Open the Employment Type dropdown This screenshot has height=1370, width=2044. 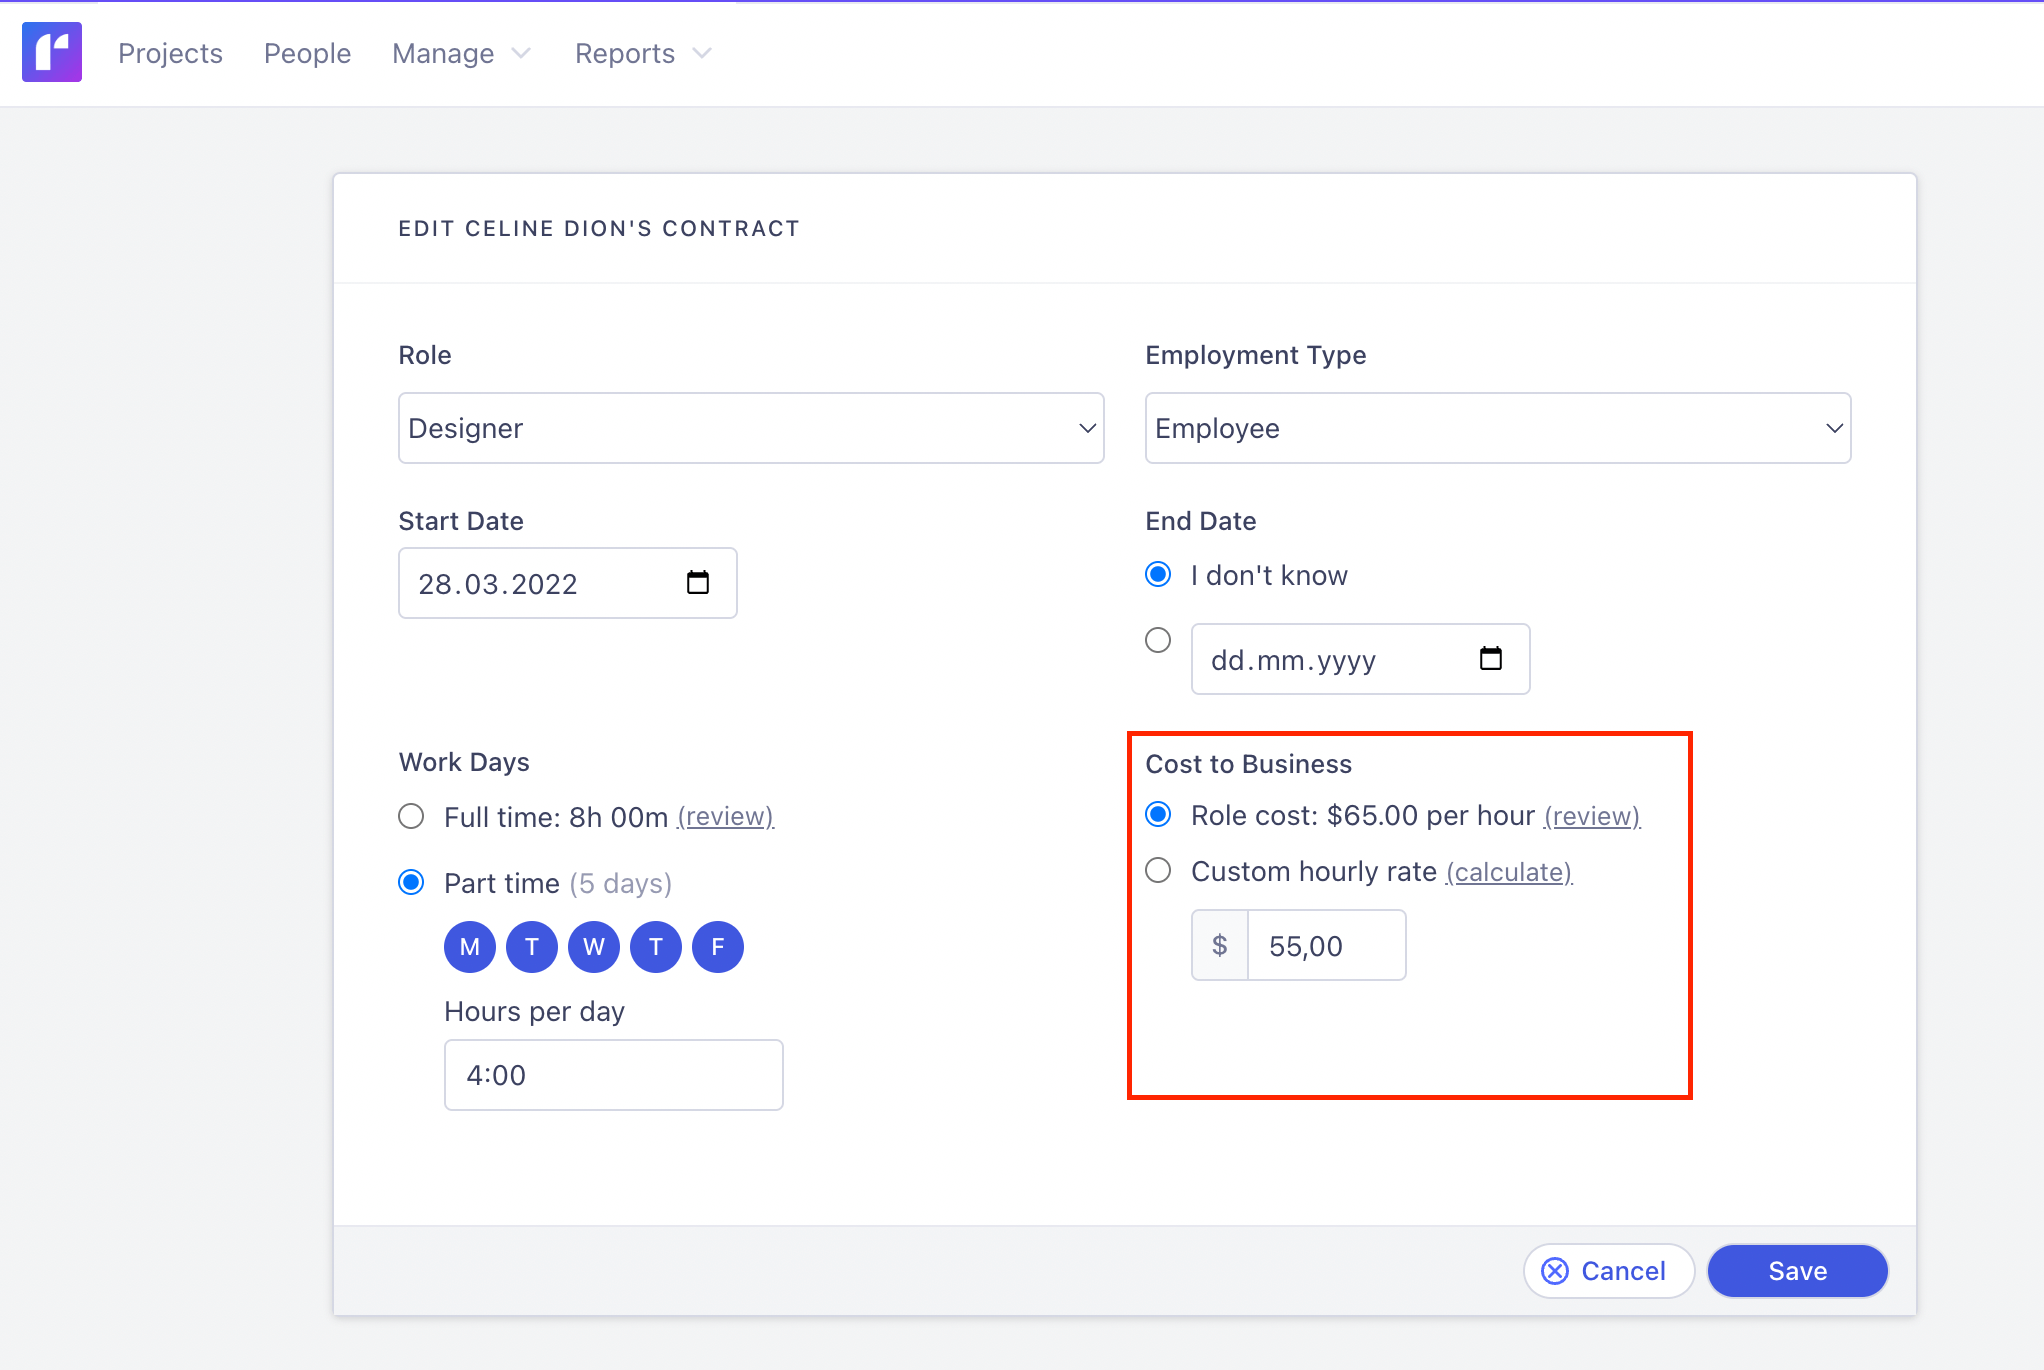[1497, 428]
